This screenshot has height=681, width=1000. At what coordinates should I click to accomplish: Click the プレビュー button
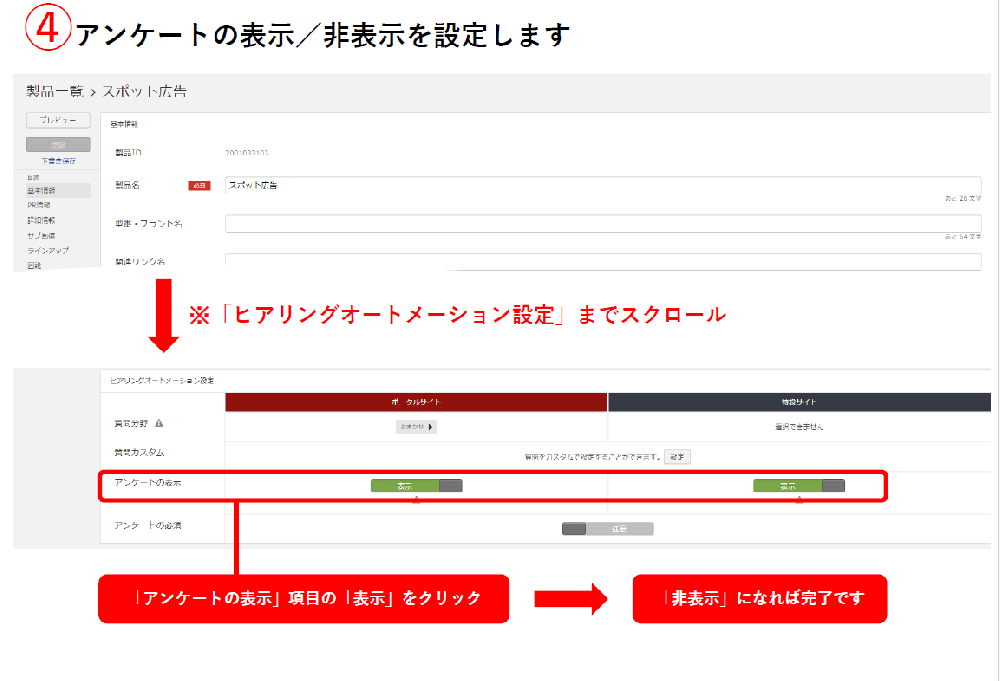pyautogui.click(x=58, y=120)
